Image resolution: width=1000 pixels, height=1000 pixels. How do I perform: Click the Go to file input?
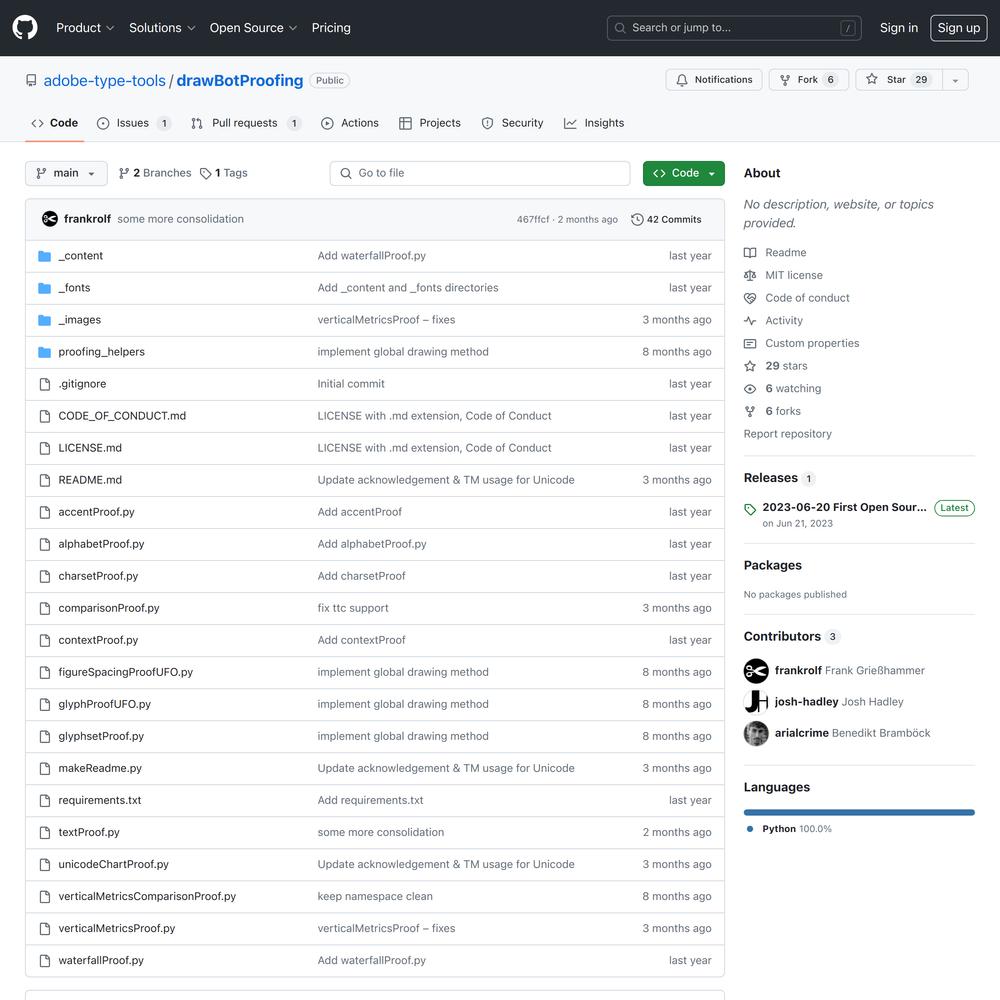click(x=480, y=173)
